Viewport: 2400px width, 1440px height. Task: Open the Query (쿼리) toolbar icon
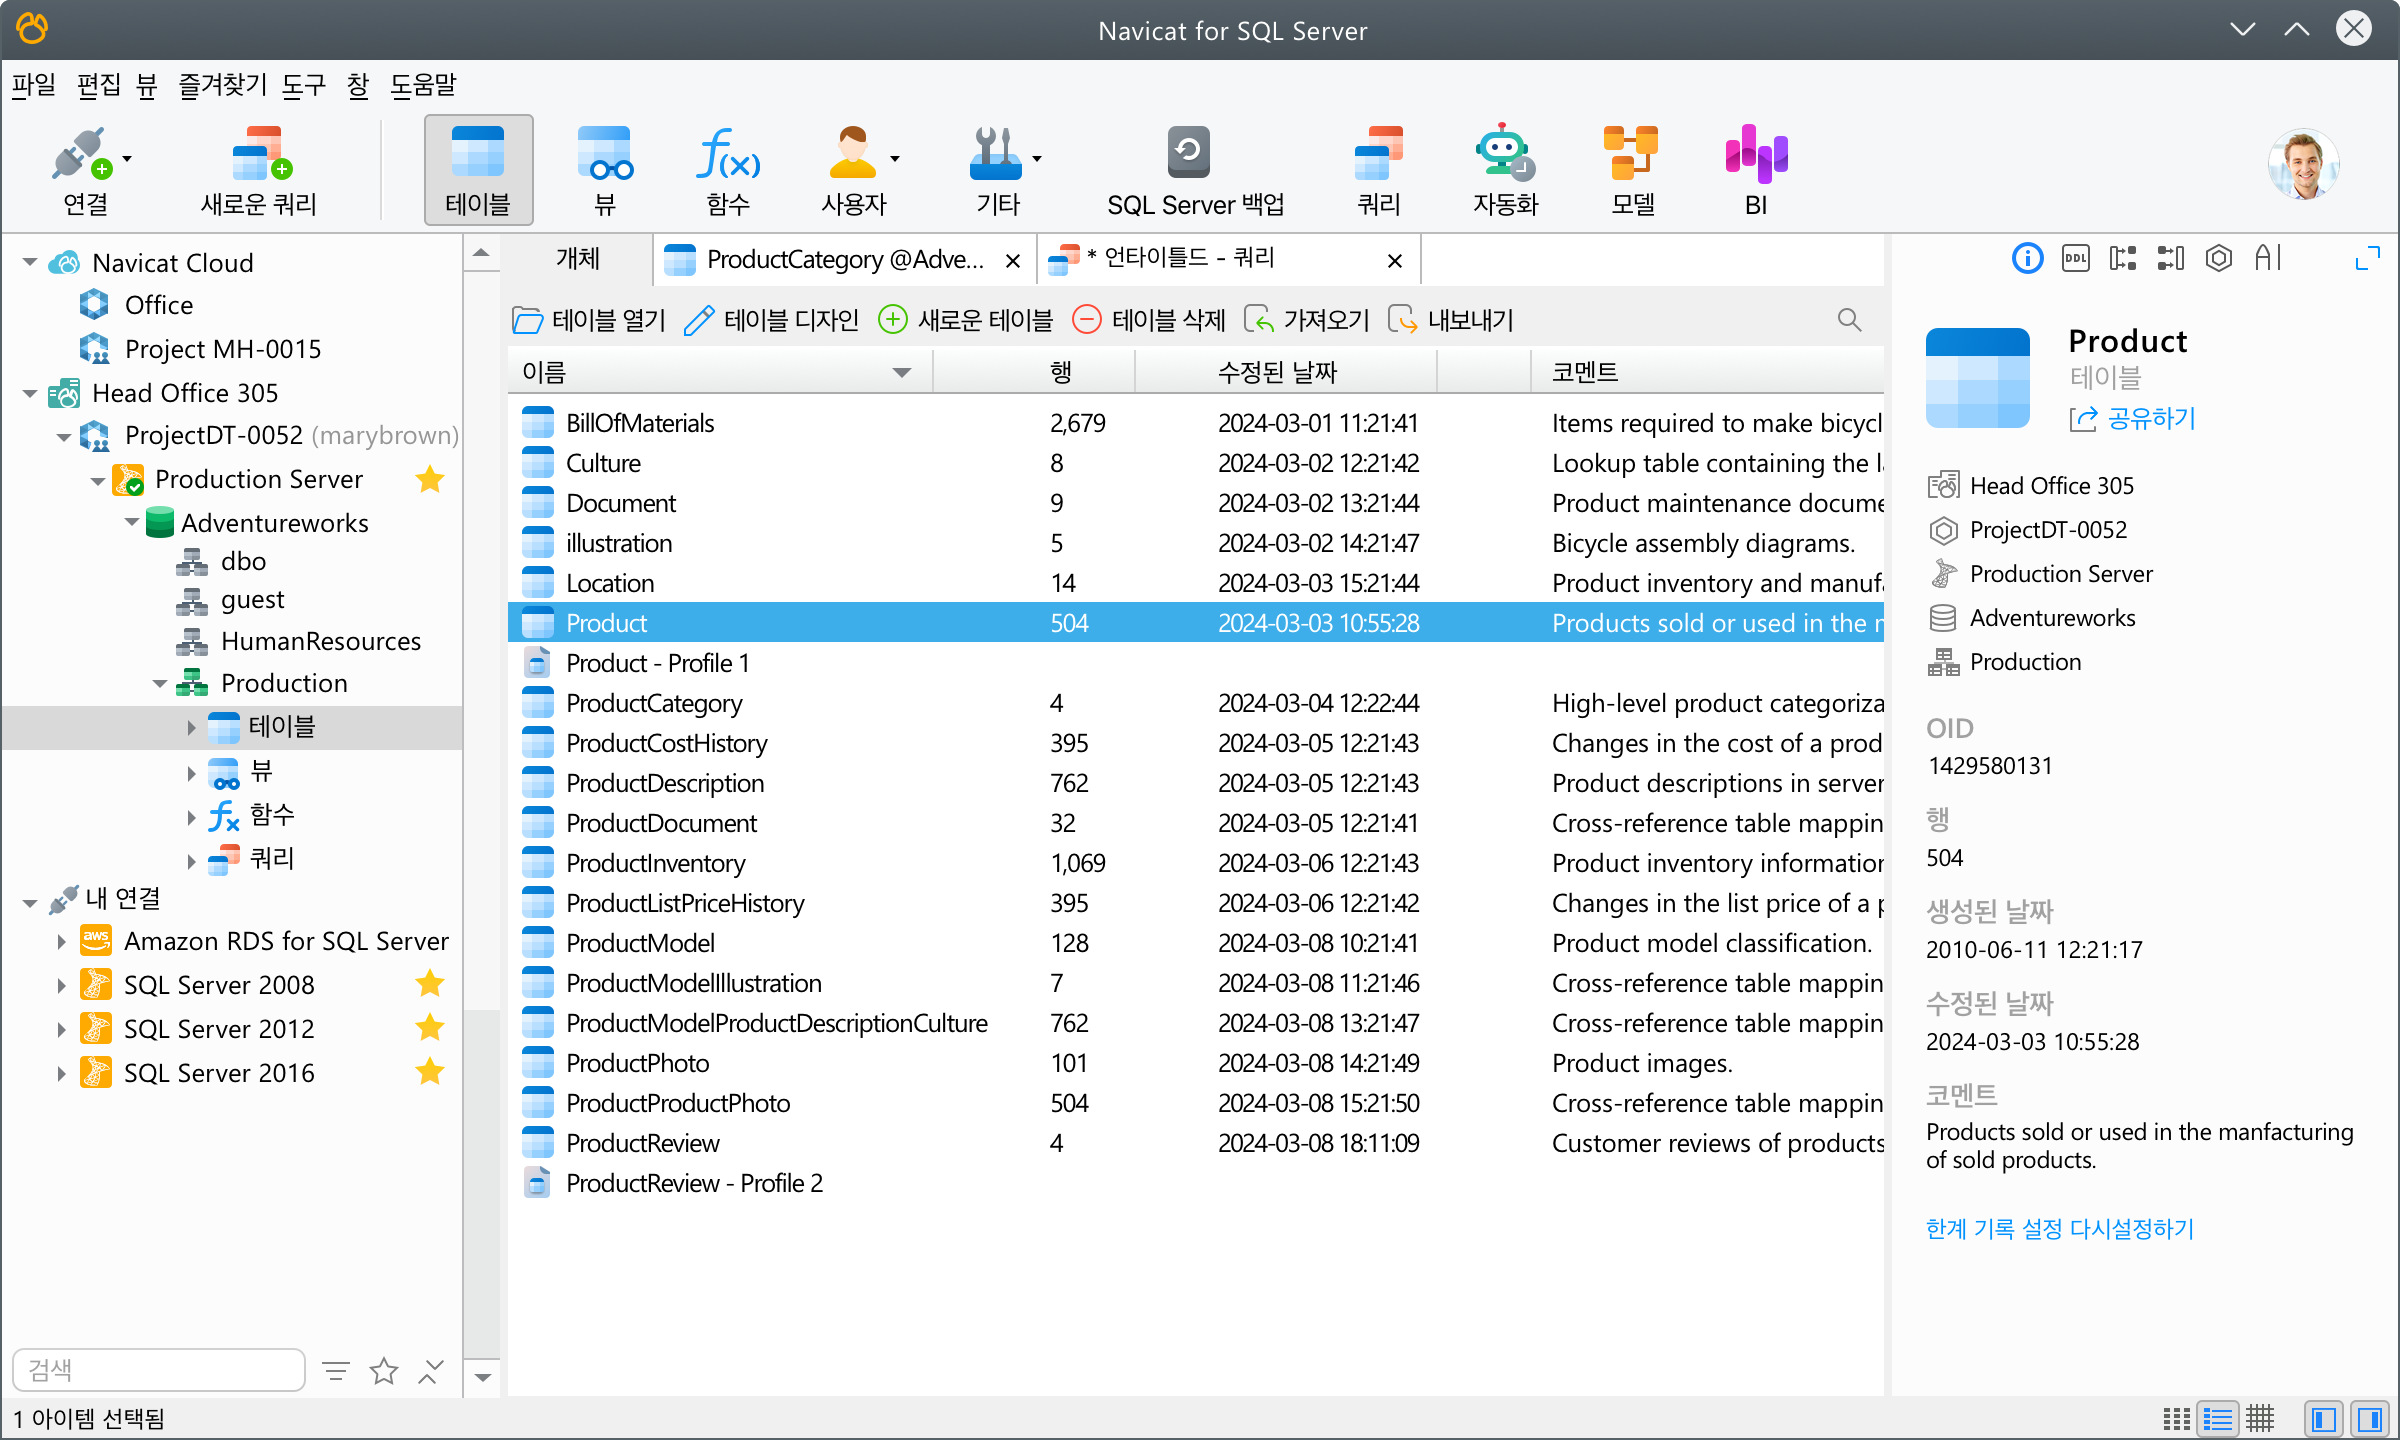[1378, 170]
